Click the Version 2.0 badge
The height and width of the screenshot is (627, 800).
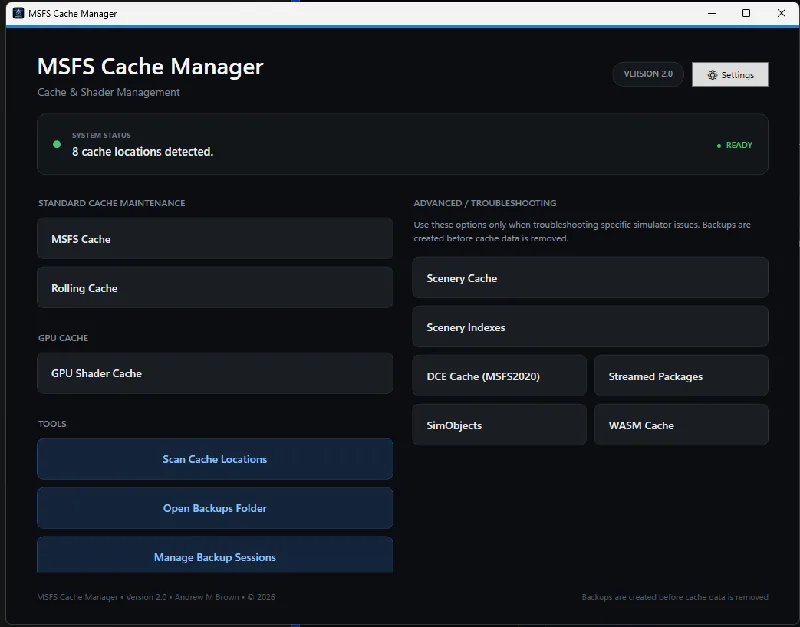pos(648,74)
